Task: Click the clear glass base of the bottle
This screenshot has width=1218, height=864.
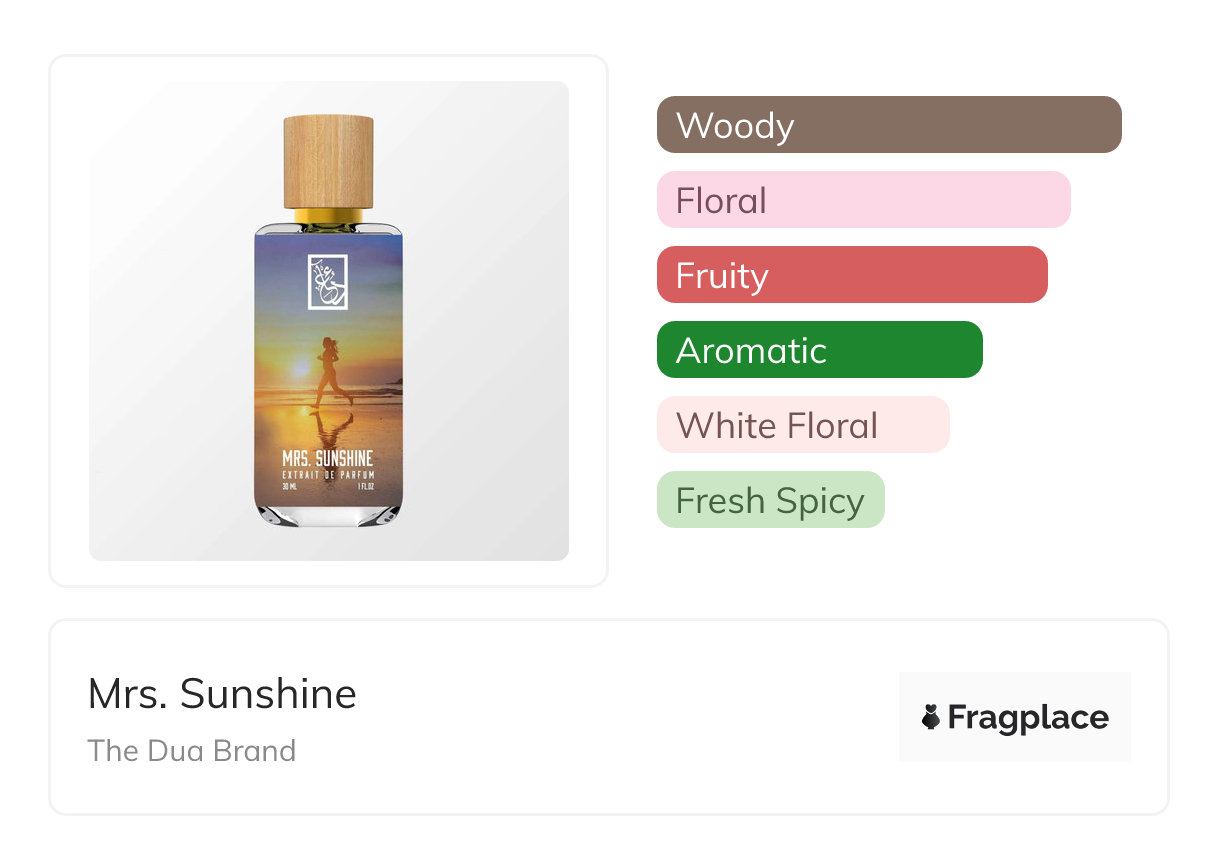Action: click(328, 514)
